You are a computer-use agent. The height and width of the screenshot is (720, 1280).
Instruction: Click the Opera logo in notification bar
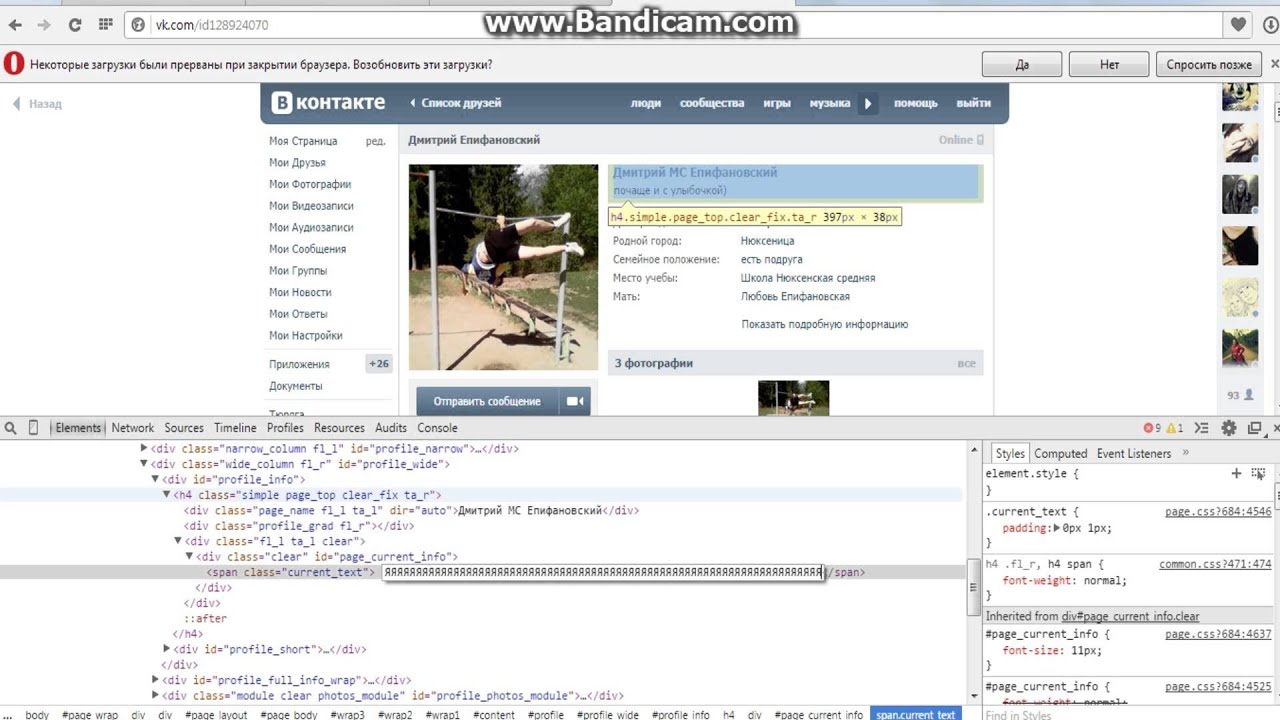[x=14, y=64]
